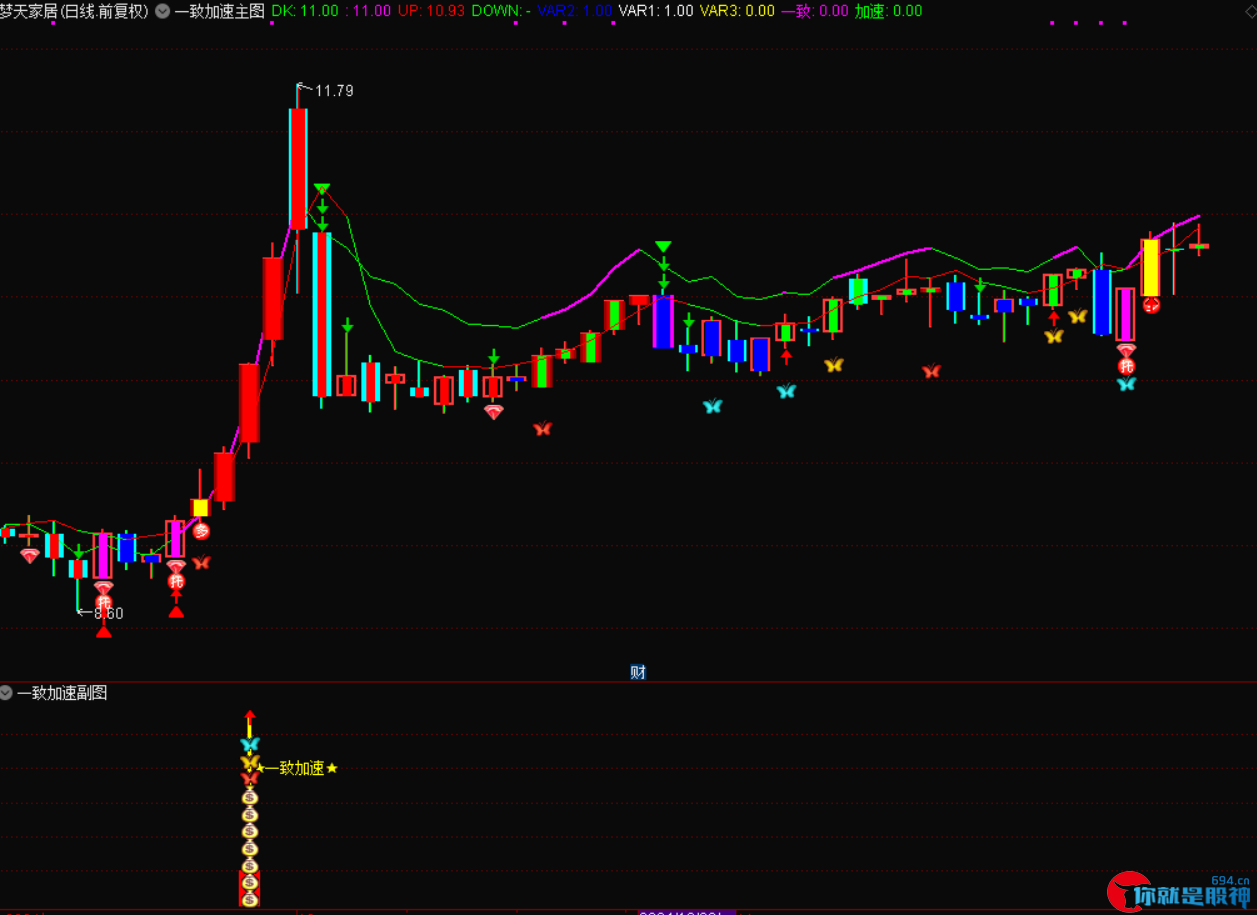Click the green triangle above the mid-chart magenta candle
Image resolution: width=1257 pixels, height=915 pixels.
pyautogui.click(x=663, y=247)
